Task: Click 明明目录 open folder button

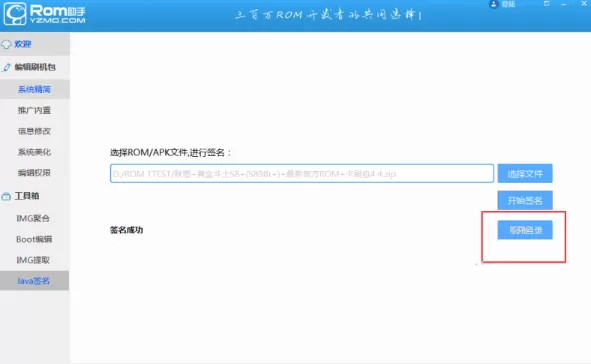Action: pos(525,230)
